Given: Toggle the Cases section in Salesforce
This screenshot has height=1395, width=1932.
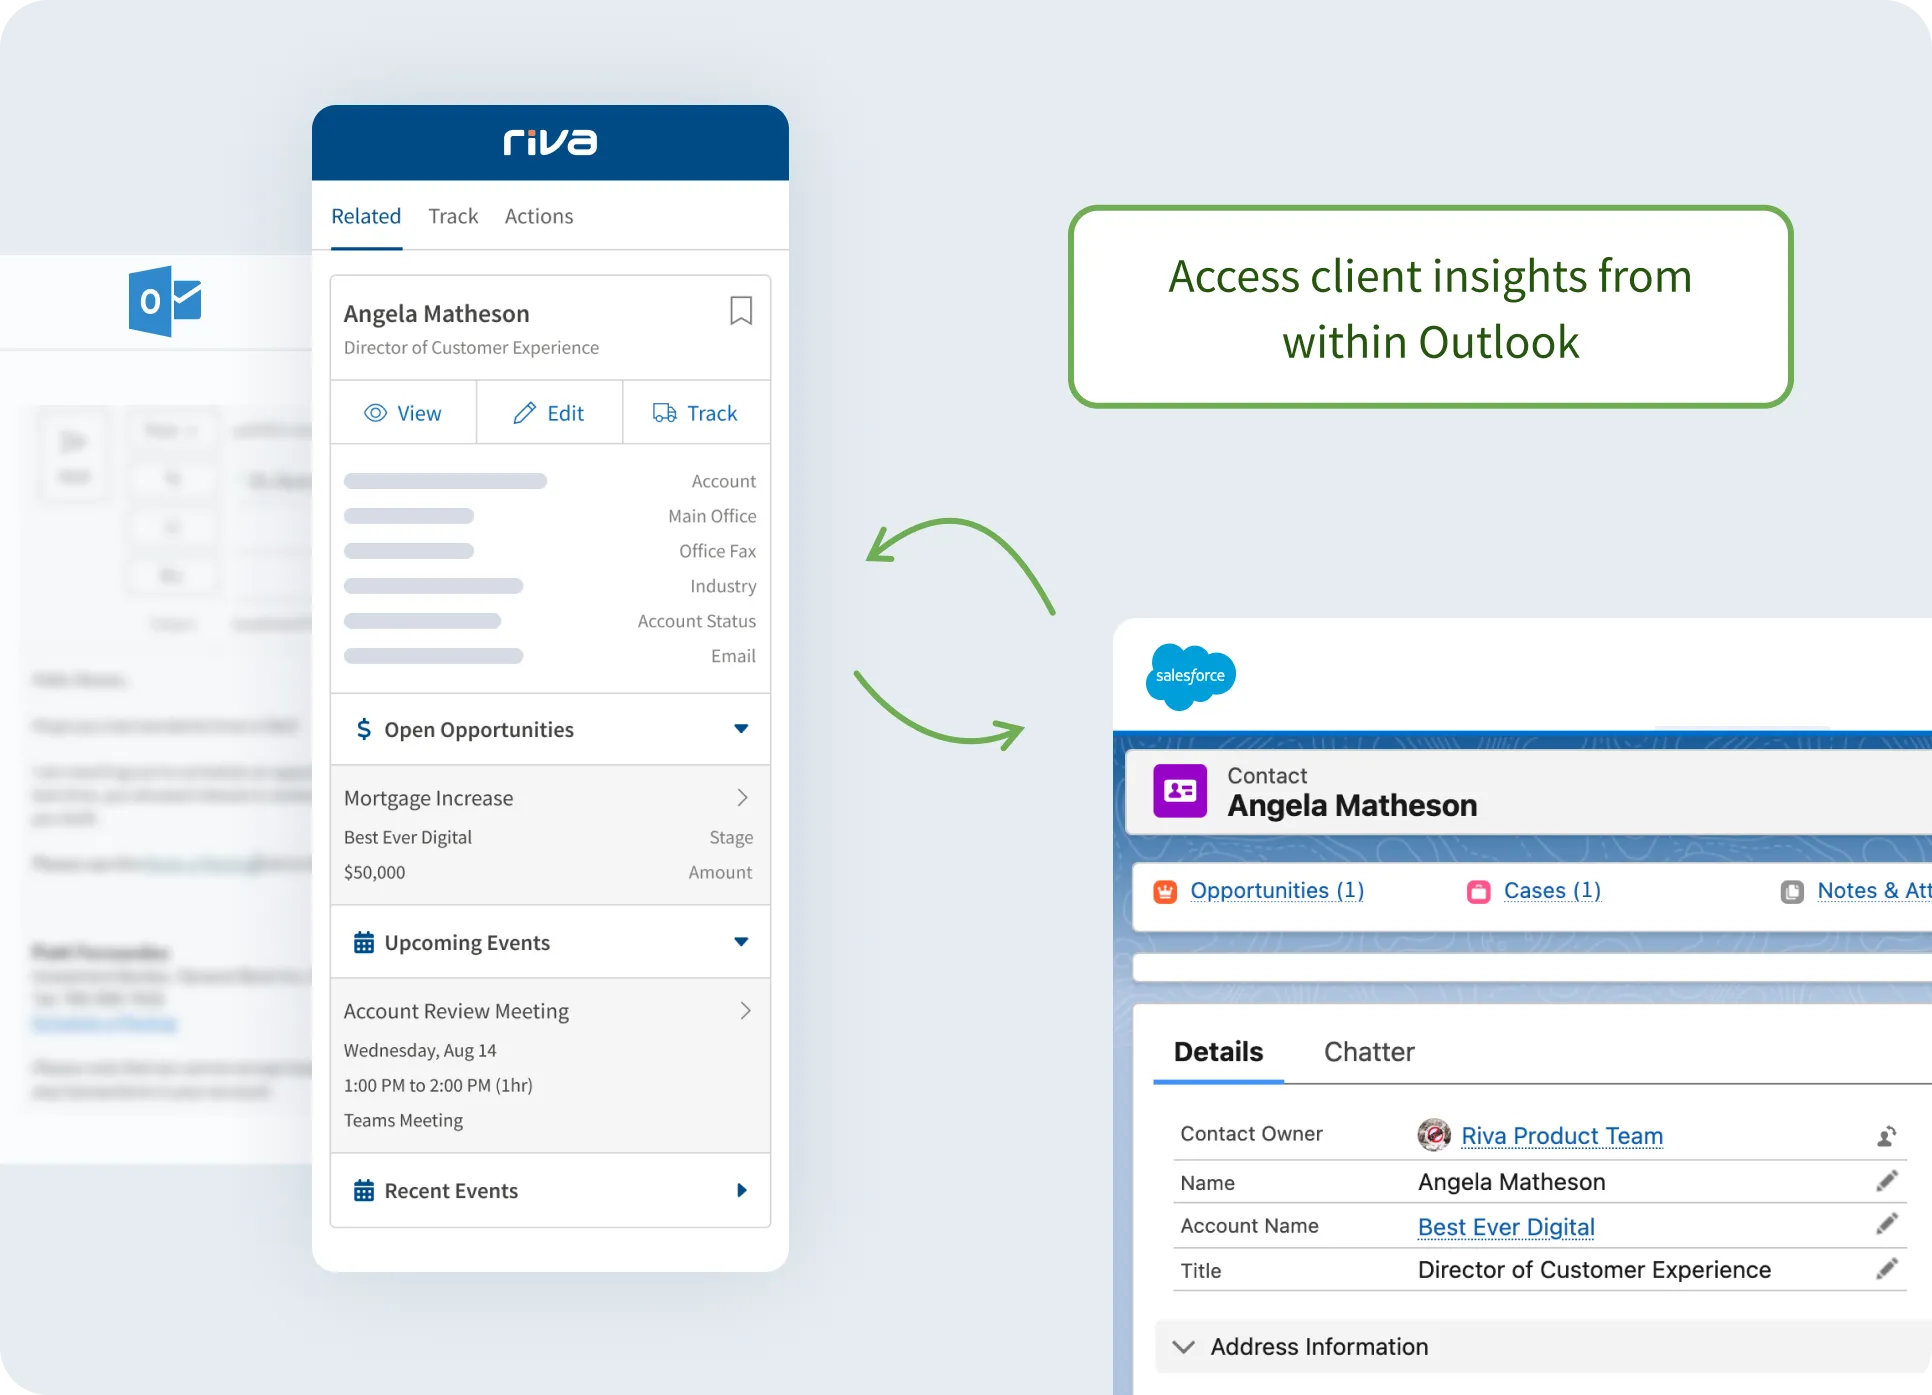Looking at the screenshot, I should [1550, 891].
